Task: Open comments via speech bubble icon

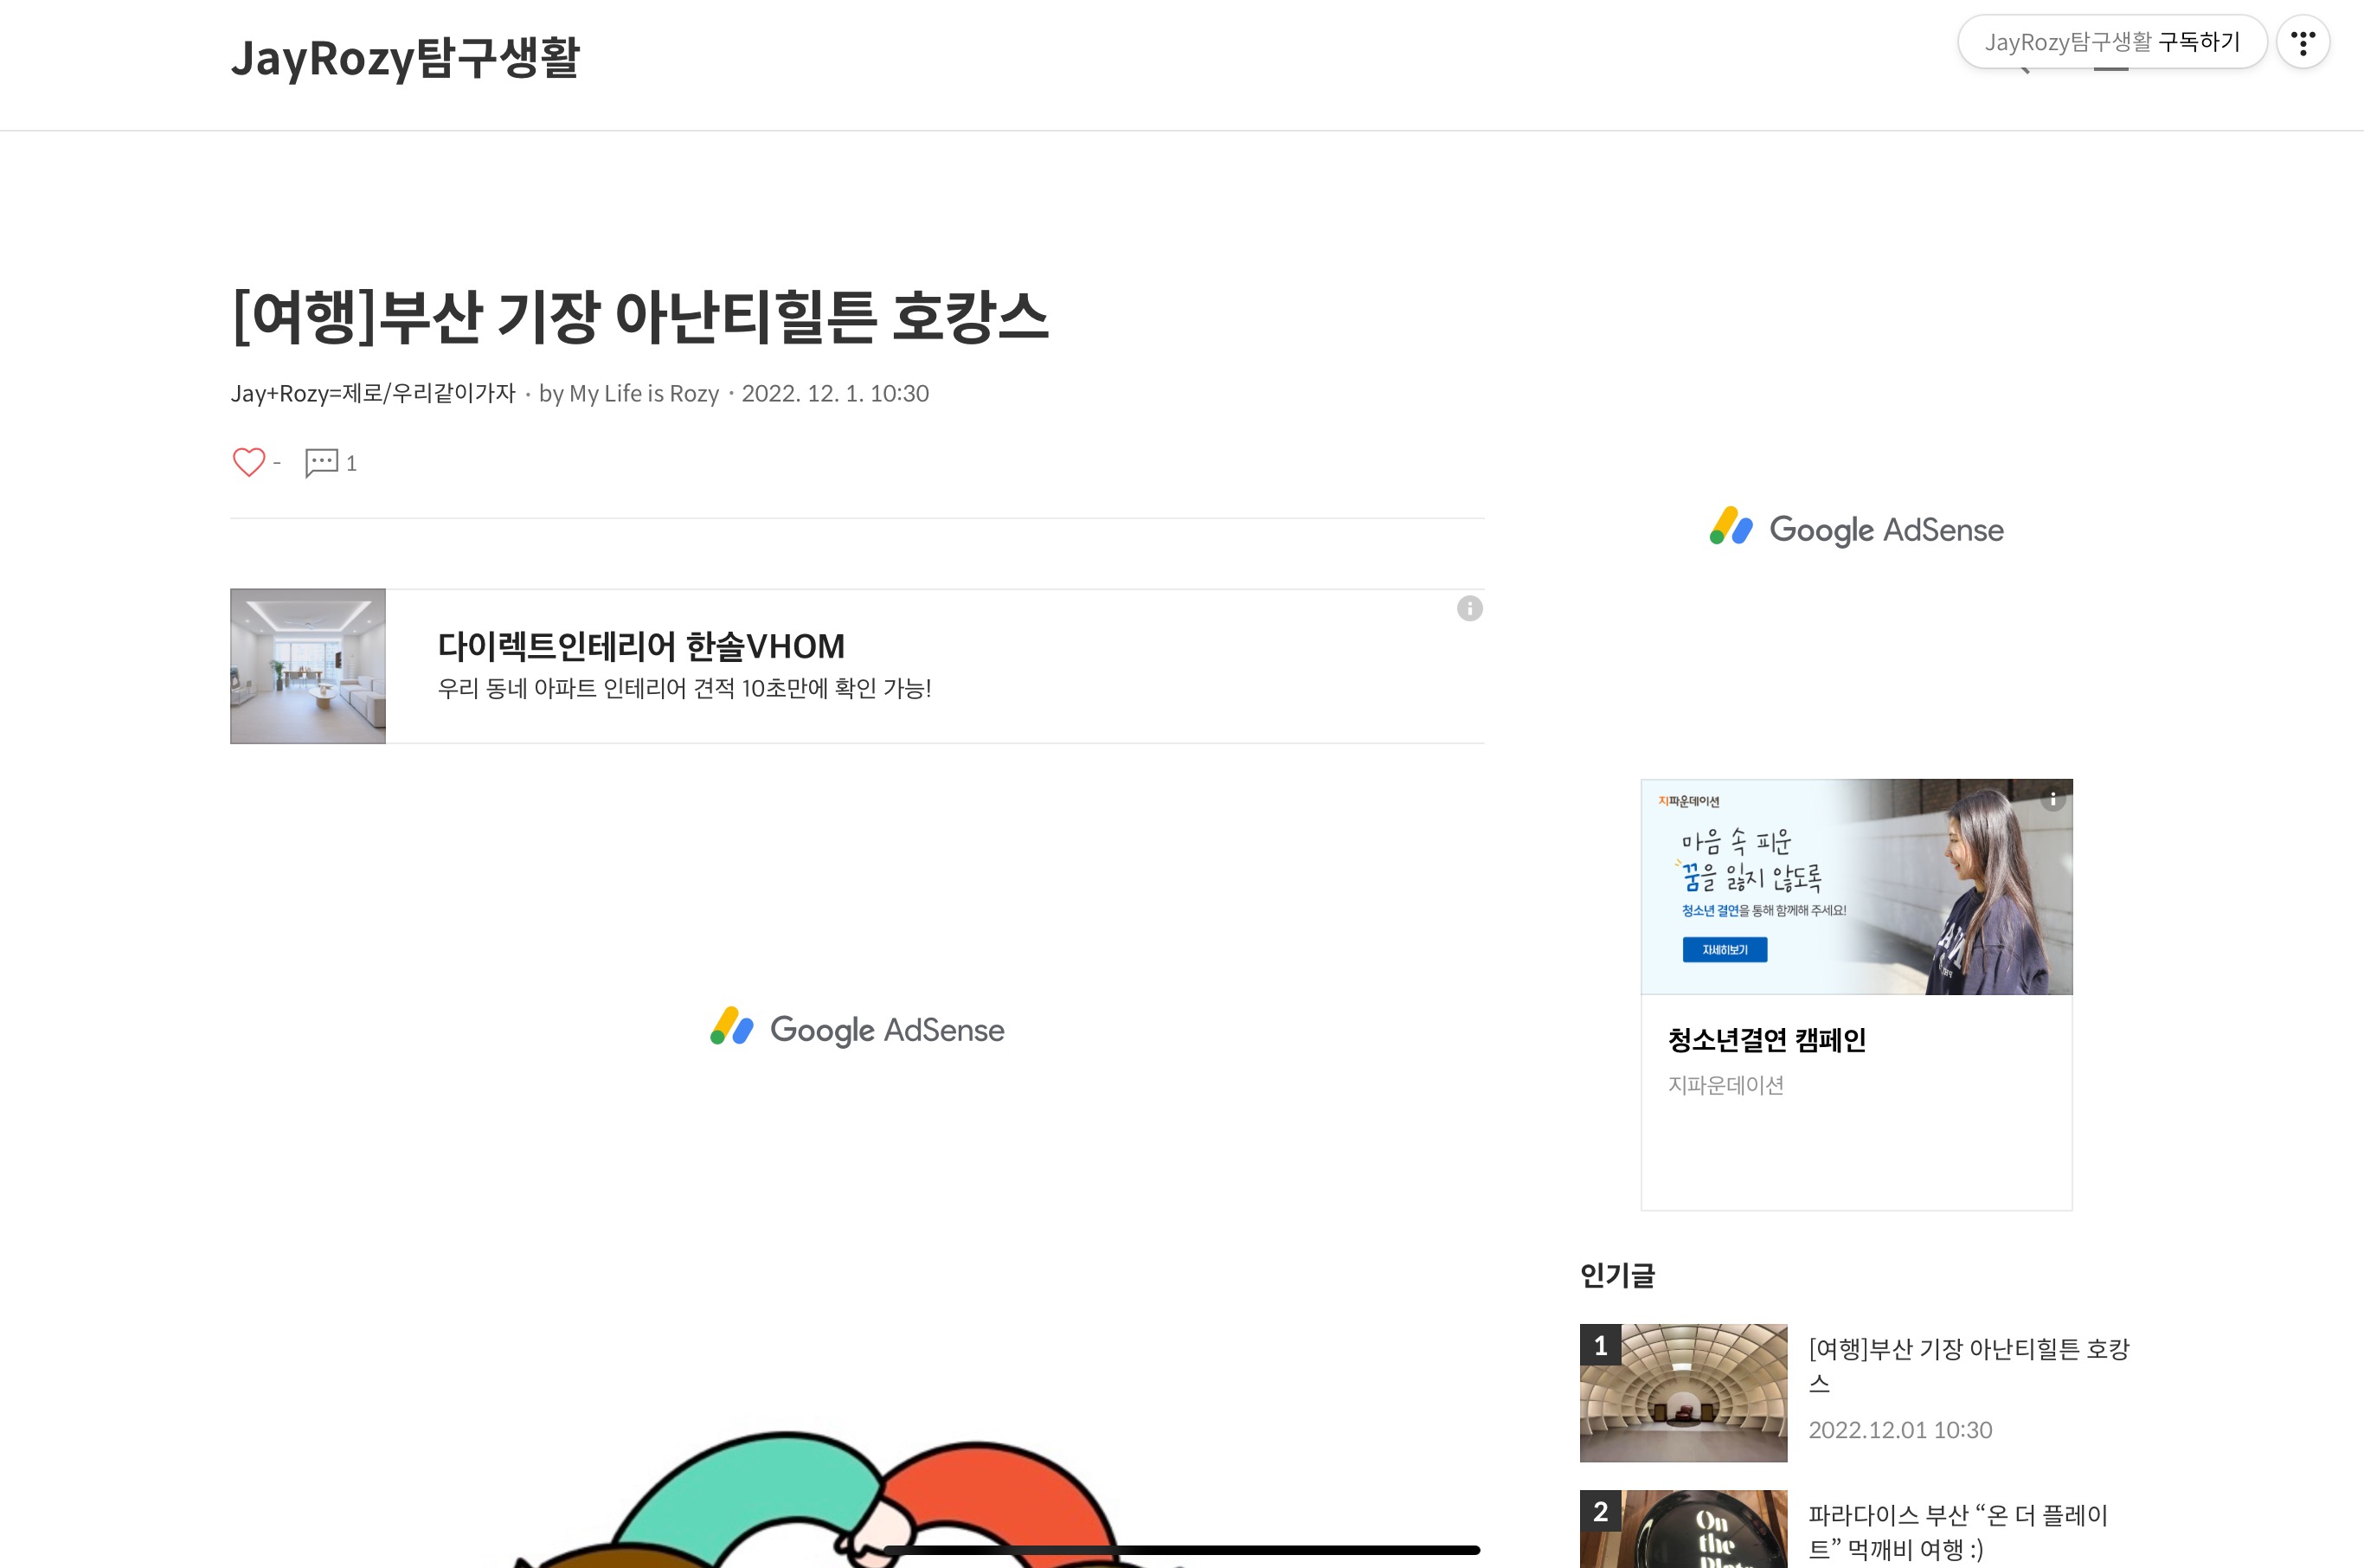Action: pyautogui.click(x=321, y=463)
